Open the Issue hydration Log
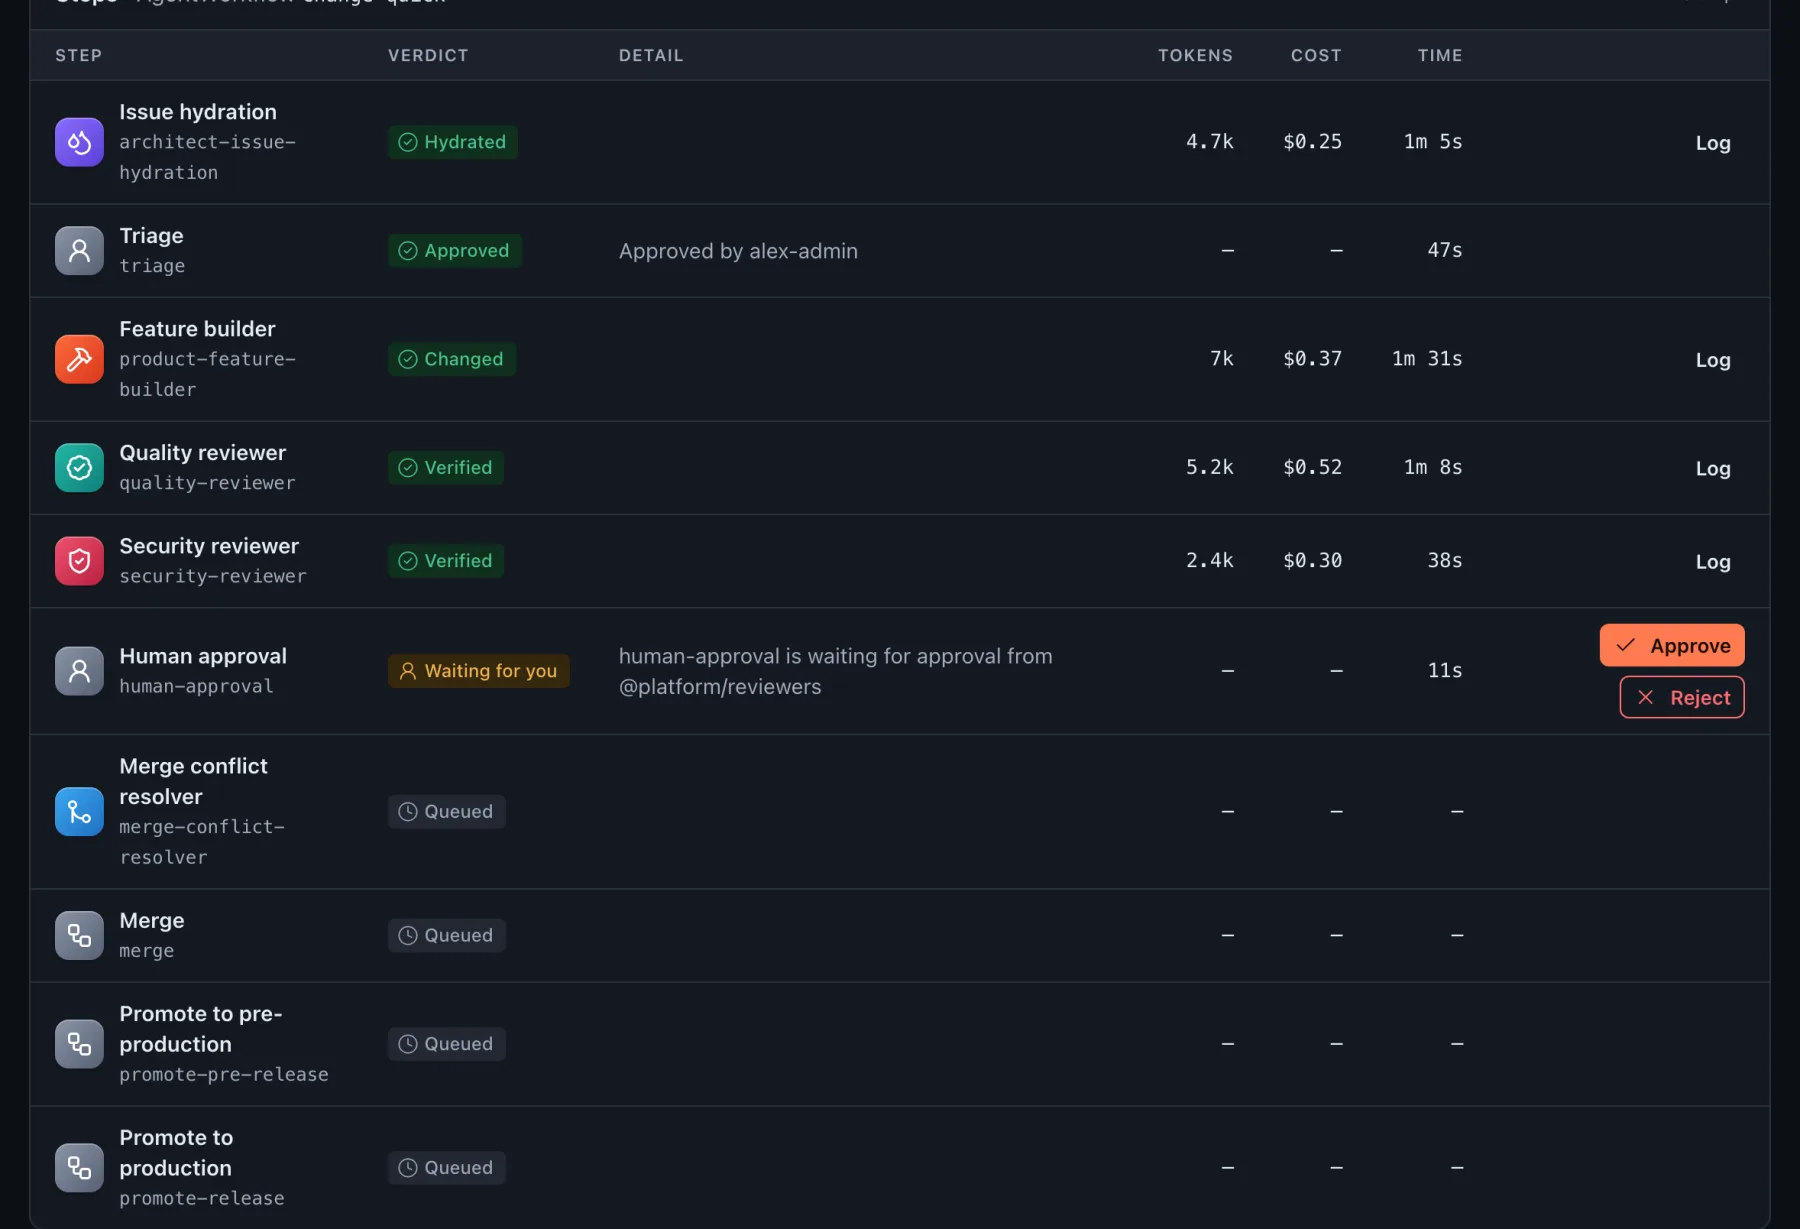This screenshot has width=1800, height=1229. tap(1713, 143)
